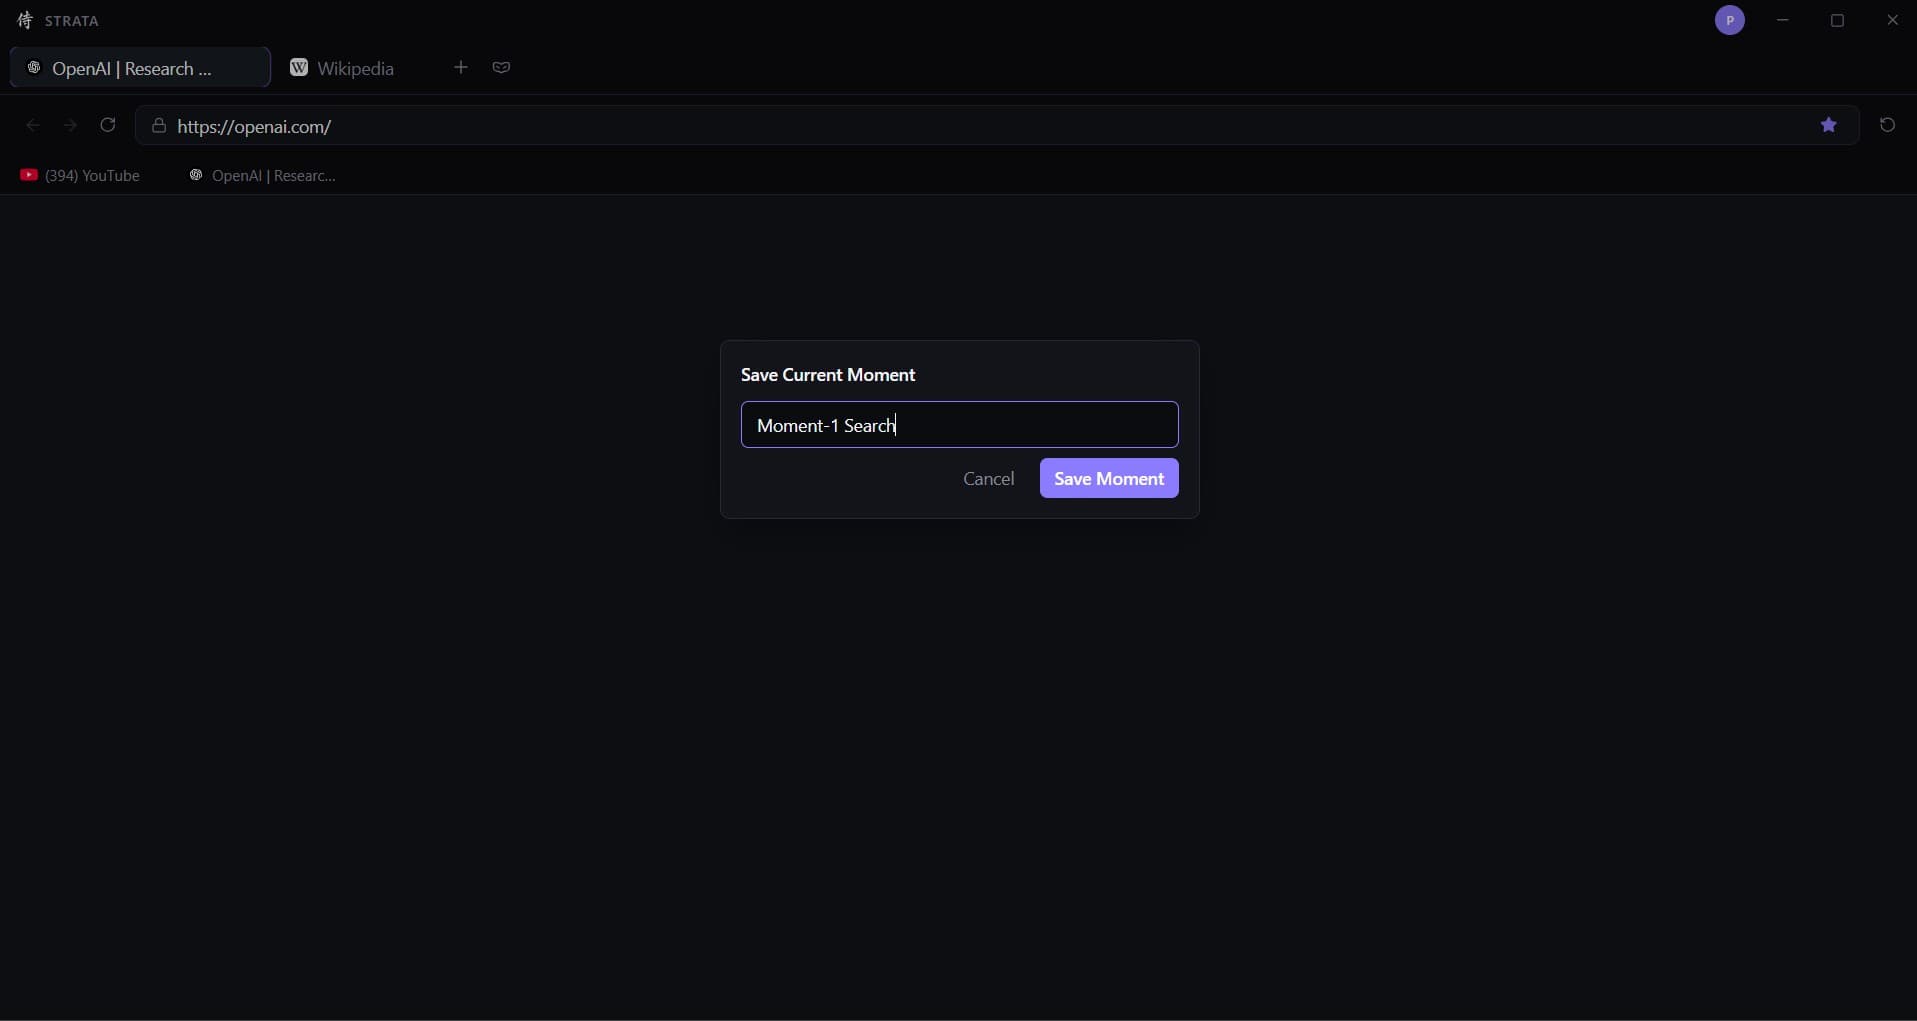The height and width of the screenshot is (1021, 1917).
Task: Open the OpenAI bookmark in bookmarks bar
Action: pyautogui.click(x=263, y=176)
